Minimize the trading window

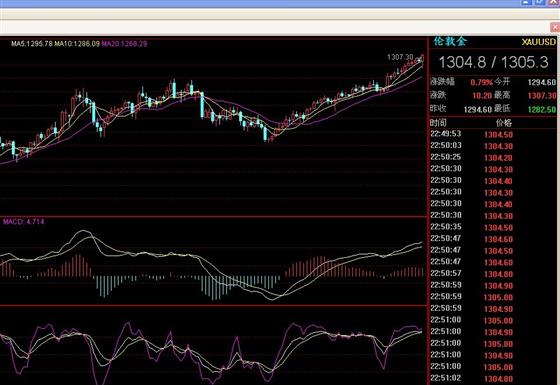point(526,2)
